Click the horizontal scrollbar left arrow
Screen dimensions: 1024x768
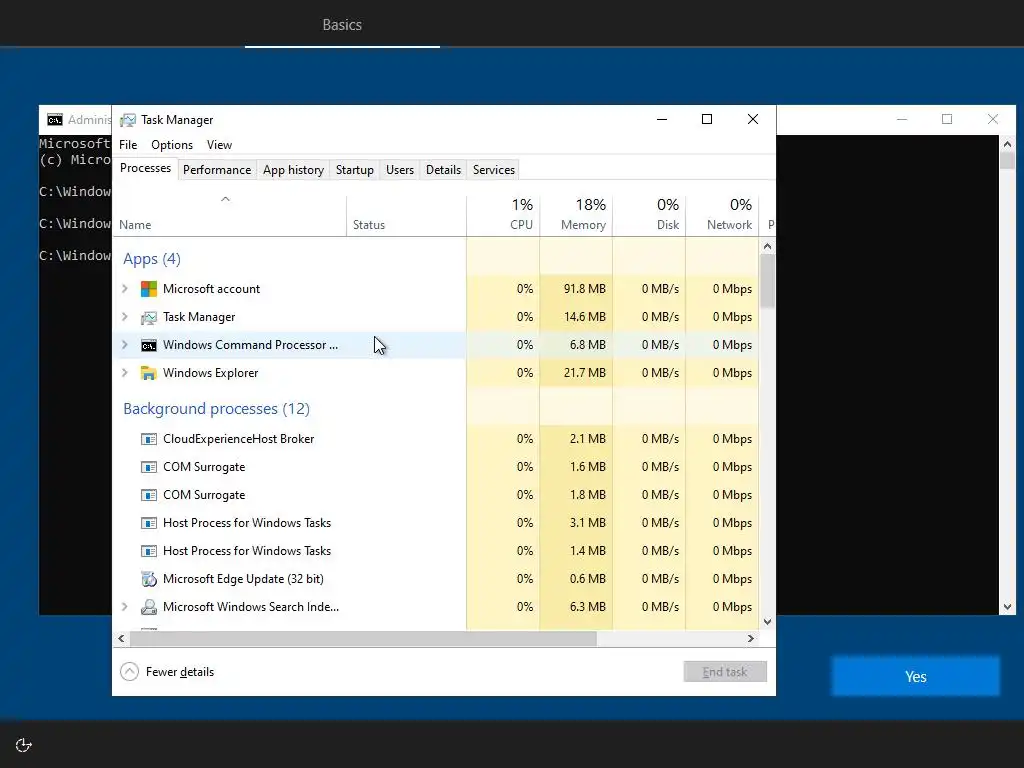click(x=121, y=639)
